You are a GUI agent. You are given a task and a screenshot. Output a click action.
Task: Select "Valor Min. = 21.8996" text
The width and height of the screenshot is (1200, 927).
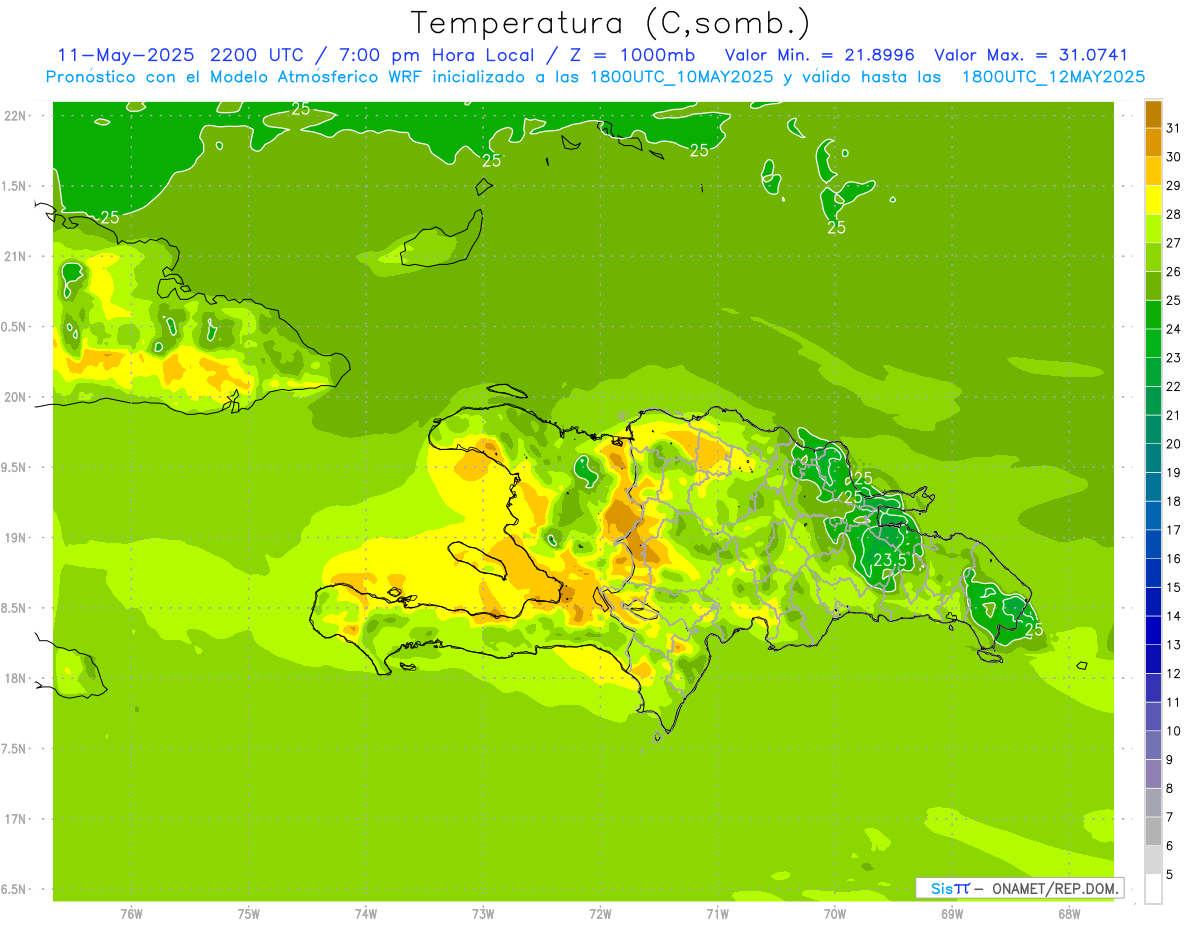click(819, 55)
